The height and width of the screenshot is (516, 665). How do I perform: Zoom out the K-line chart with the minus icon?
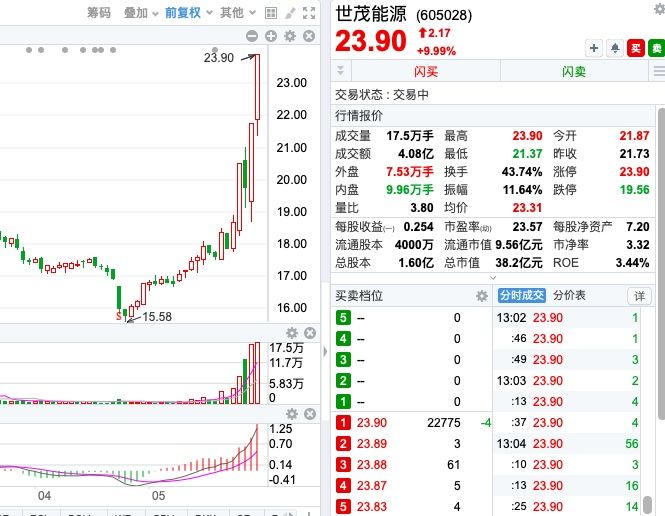[252, 36]
